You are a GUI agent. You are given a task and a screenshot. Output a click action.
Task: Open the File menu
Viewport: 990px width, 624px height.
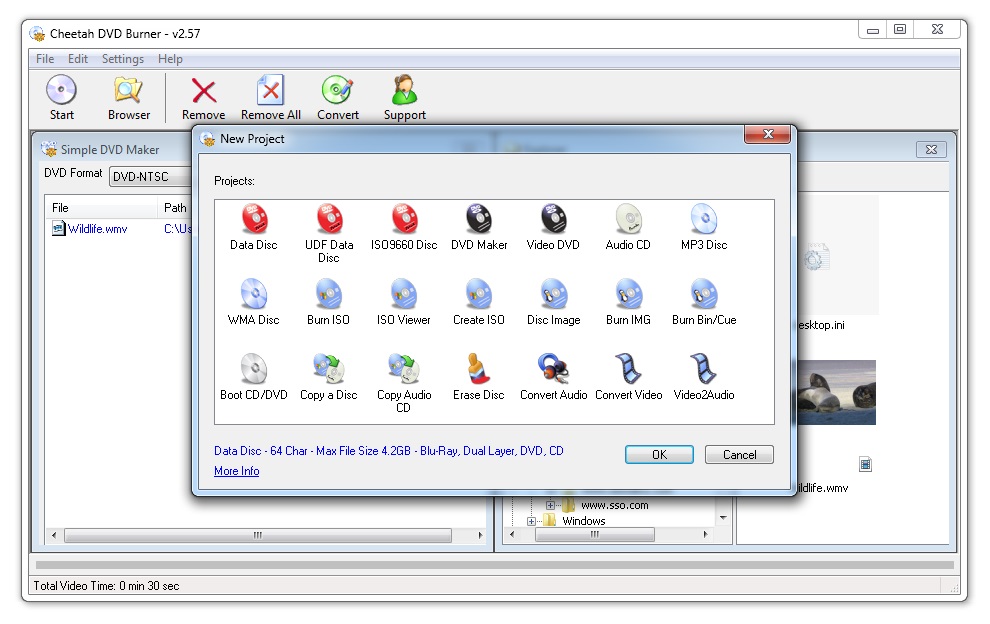coord(45,59)
